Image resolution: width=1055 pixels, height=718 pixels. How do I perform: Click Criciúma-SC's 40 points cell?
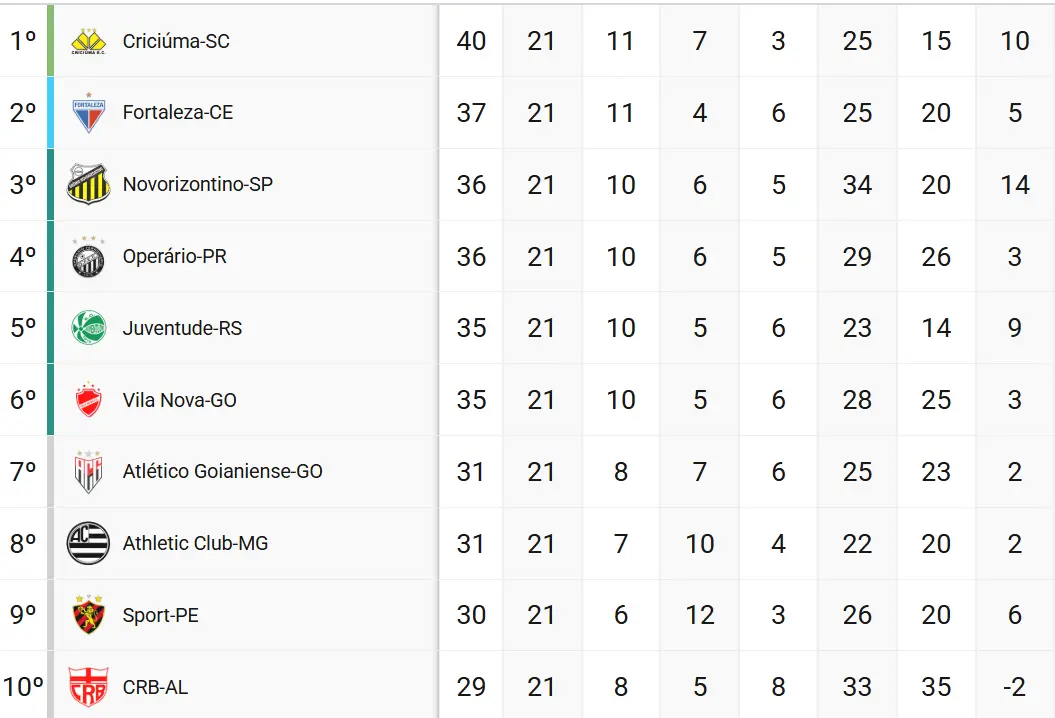click(471, 41)
